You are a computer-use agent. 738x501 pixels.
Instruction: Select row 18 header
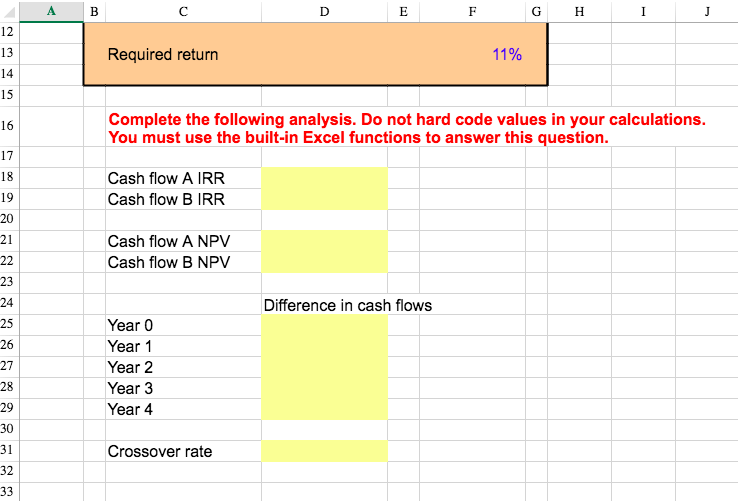coord(9,177)
